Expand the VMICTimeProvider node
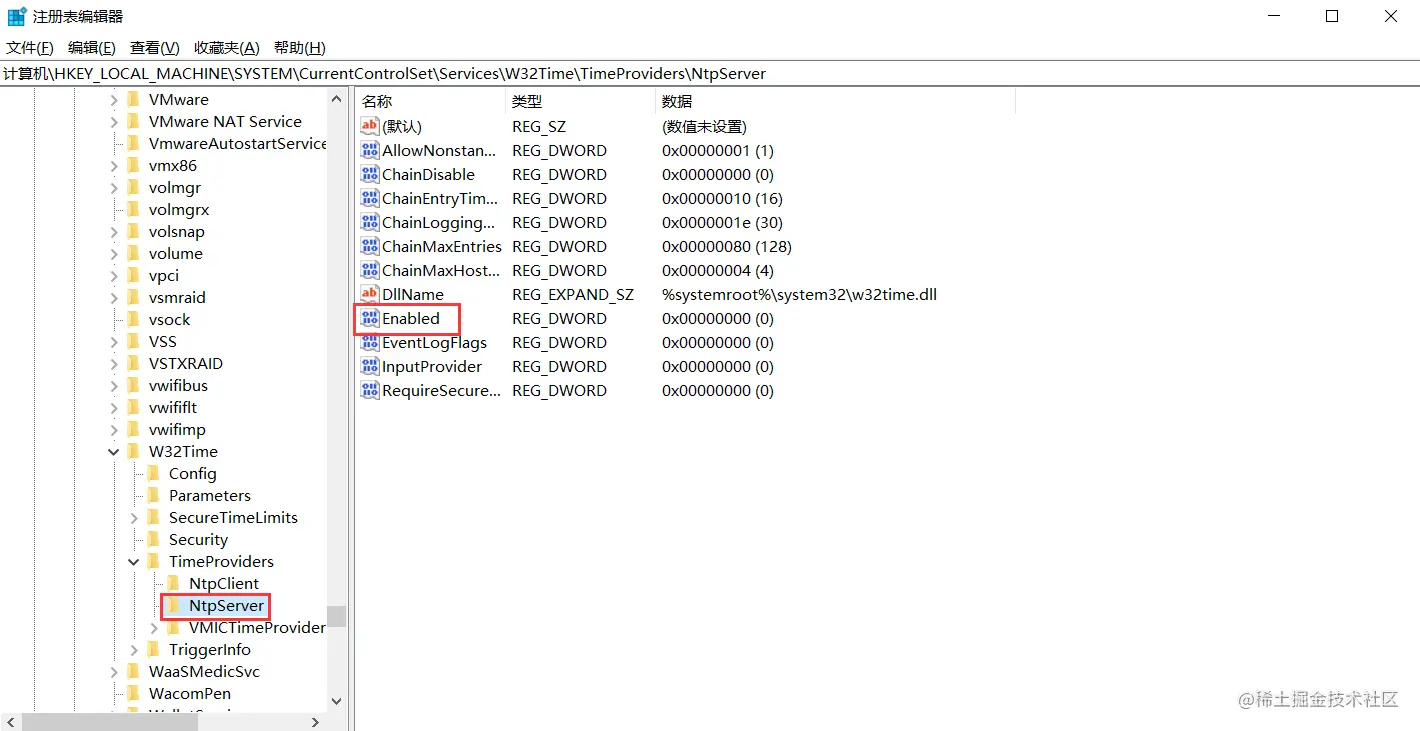This screenshot has width=1420, height=731. click(x=154, y=628)
